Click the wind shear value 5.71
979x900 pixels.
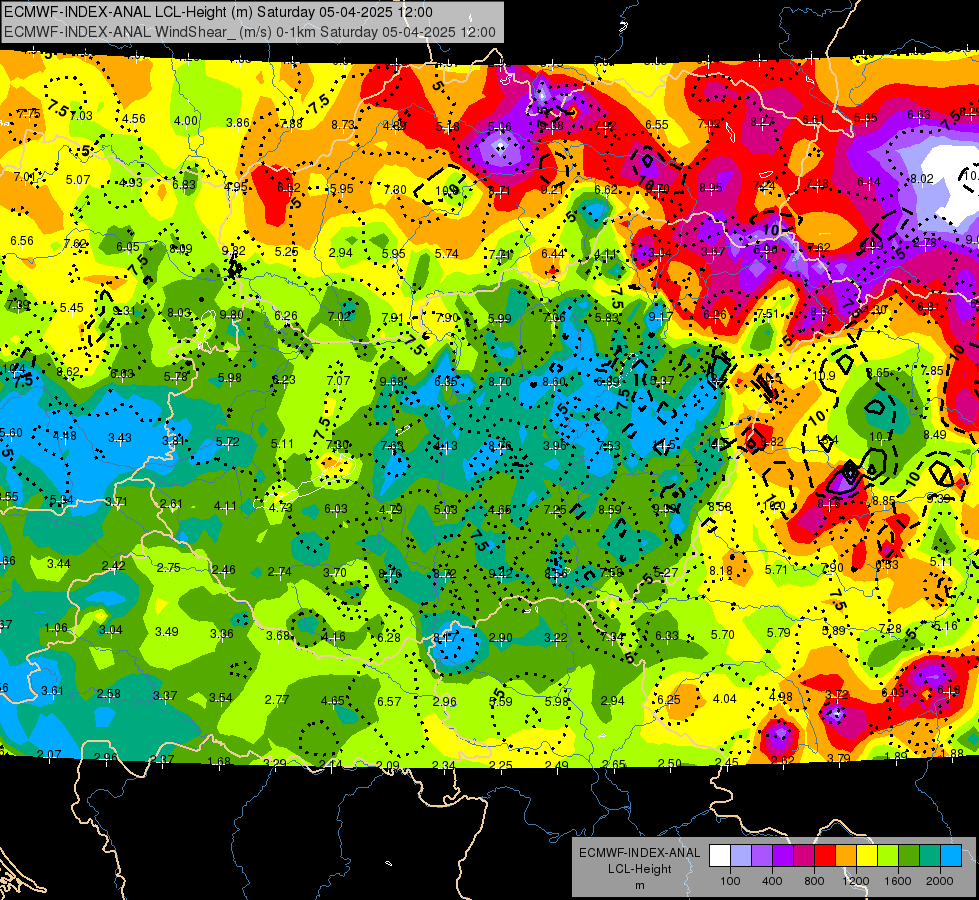(x=776, y=570)
